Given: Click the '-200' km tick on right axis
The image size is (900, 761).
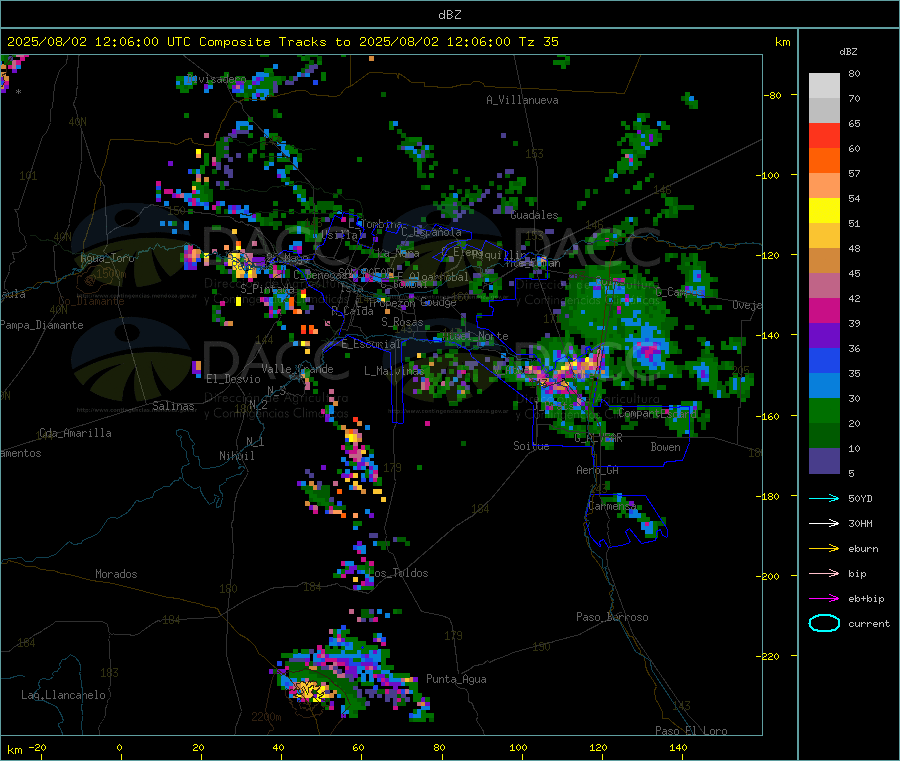Looking at the screenshot, I should [x=769, y=576].
